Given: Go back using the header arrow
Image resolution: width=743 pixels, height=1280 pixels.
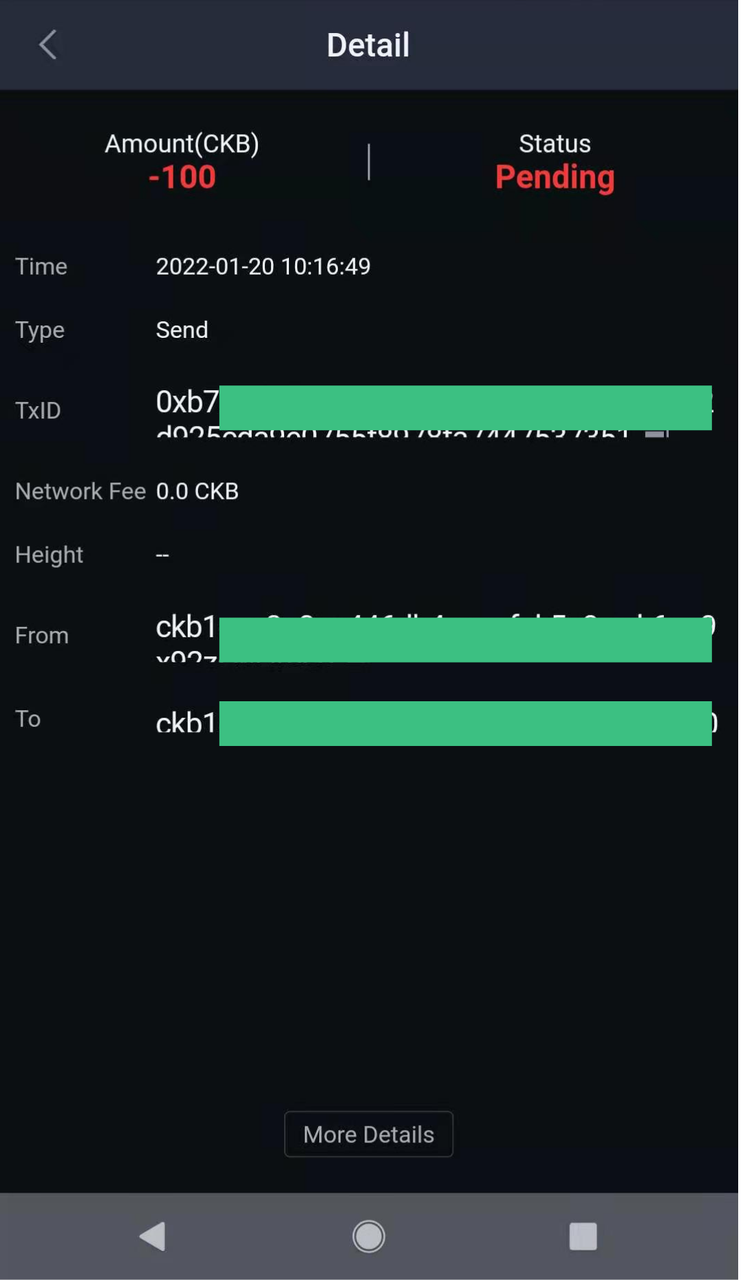Looking at the screenshot, I should click(x=47, y=45).
